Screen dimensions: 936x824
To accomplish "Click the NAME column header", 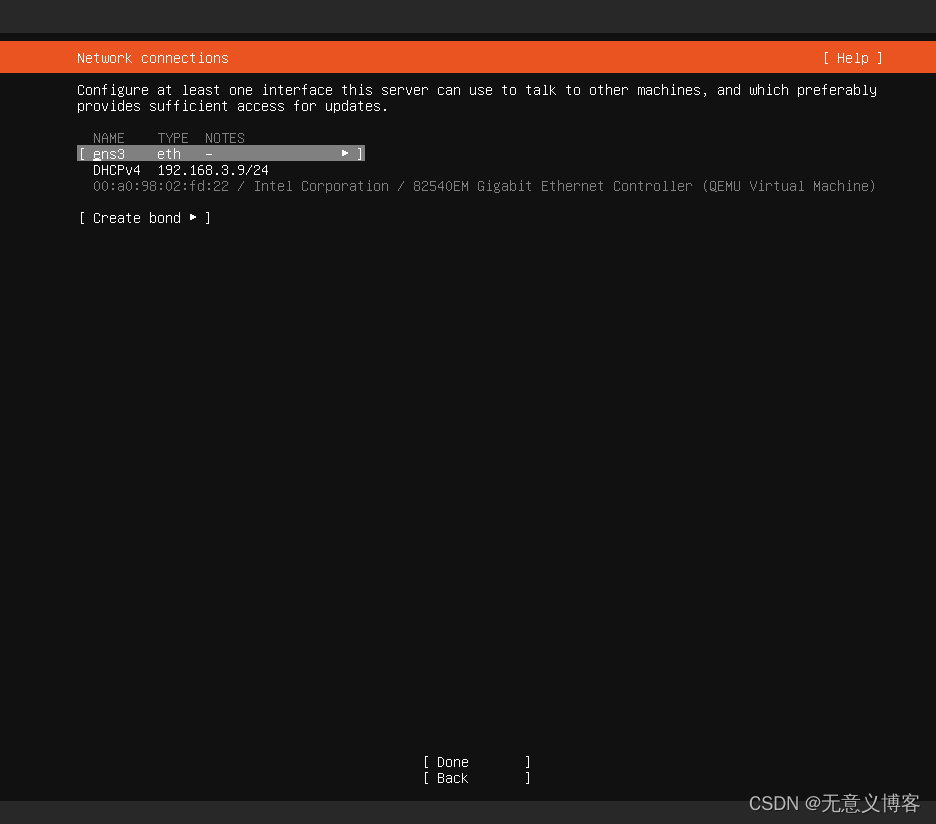I will click(108, 138).
